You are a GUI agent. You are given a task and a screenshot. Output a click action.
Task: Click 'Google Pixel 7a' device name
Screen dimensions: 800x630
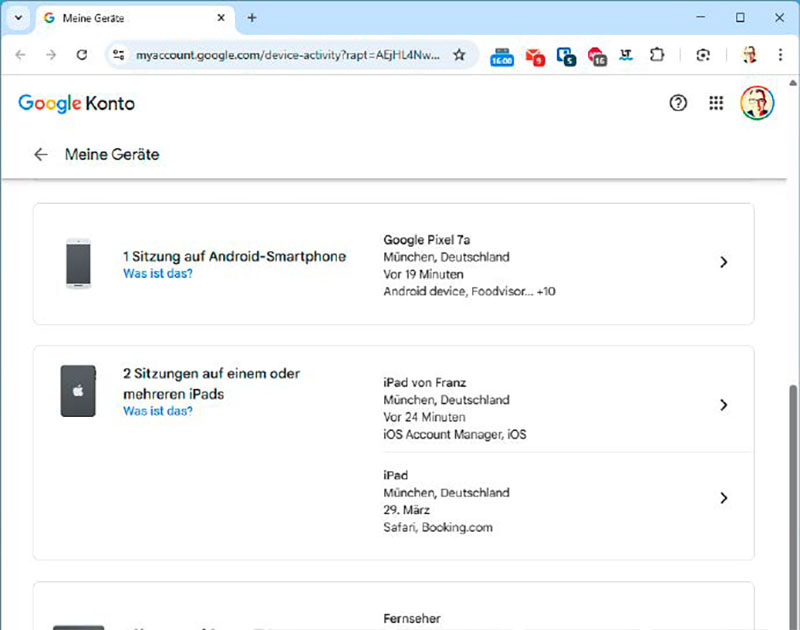tap(427, 240)
